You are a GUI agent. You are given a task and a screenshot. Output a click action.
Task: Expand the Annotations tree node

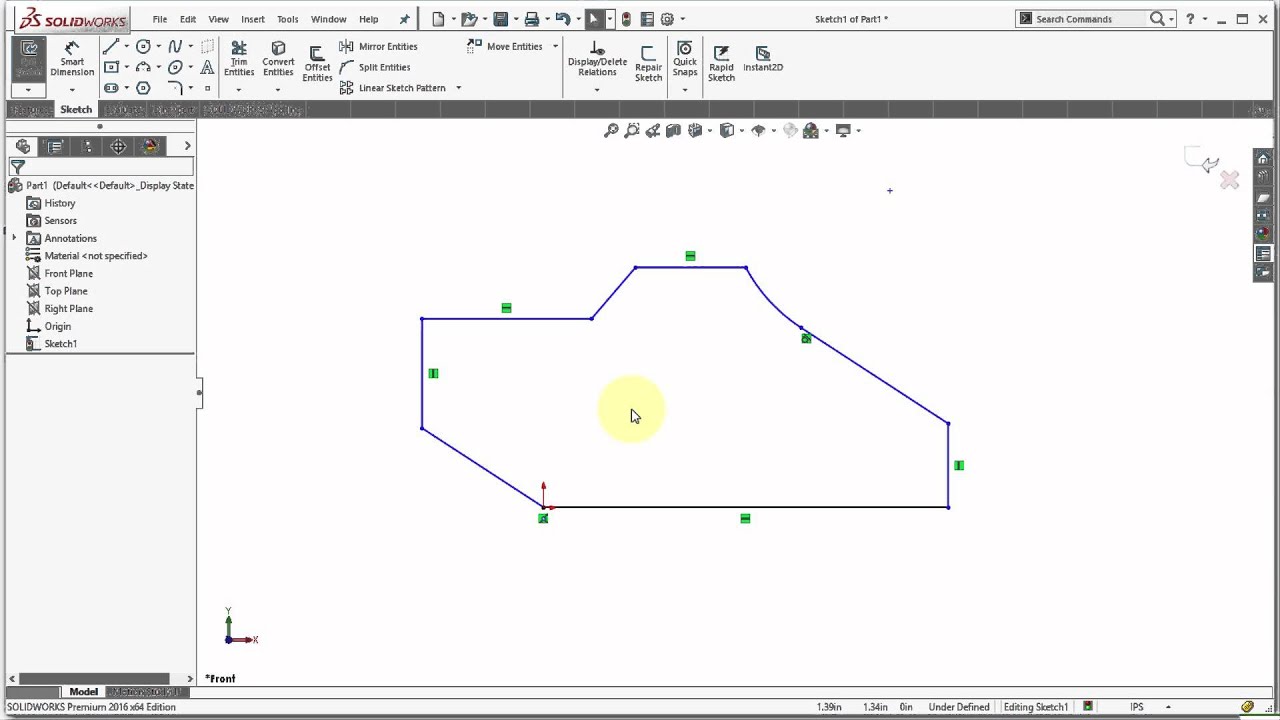pyautogui.click(x=14, y=238)
